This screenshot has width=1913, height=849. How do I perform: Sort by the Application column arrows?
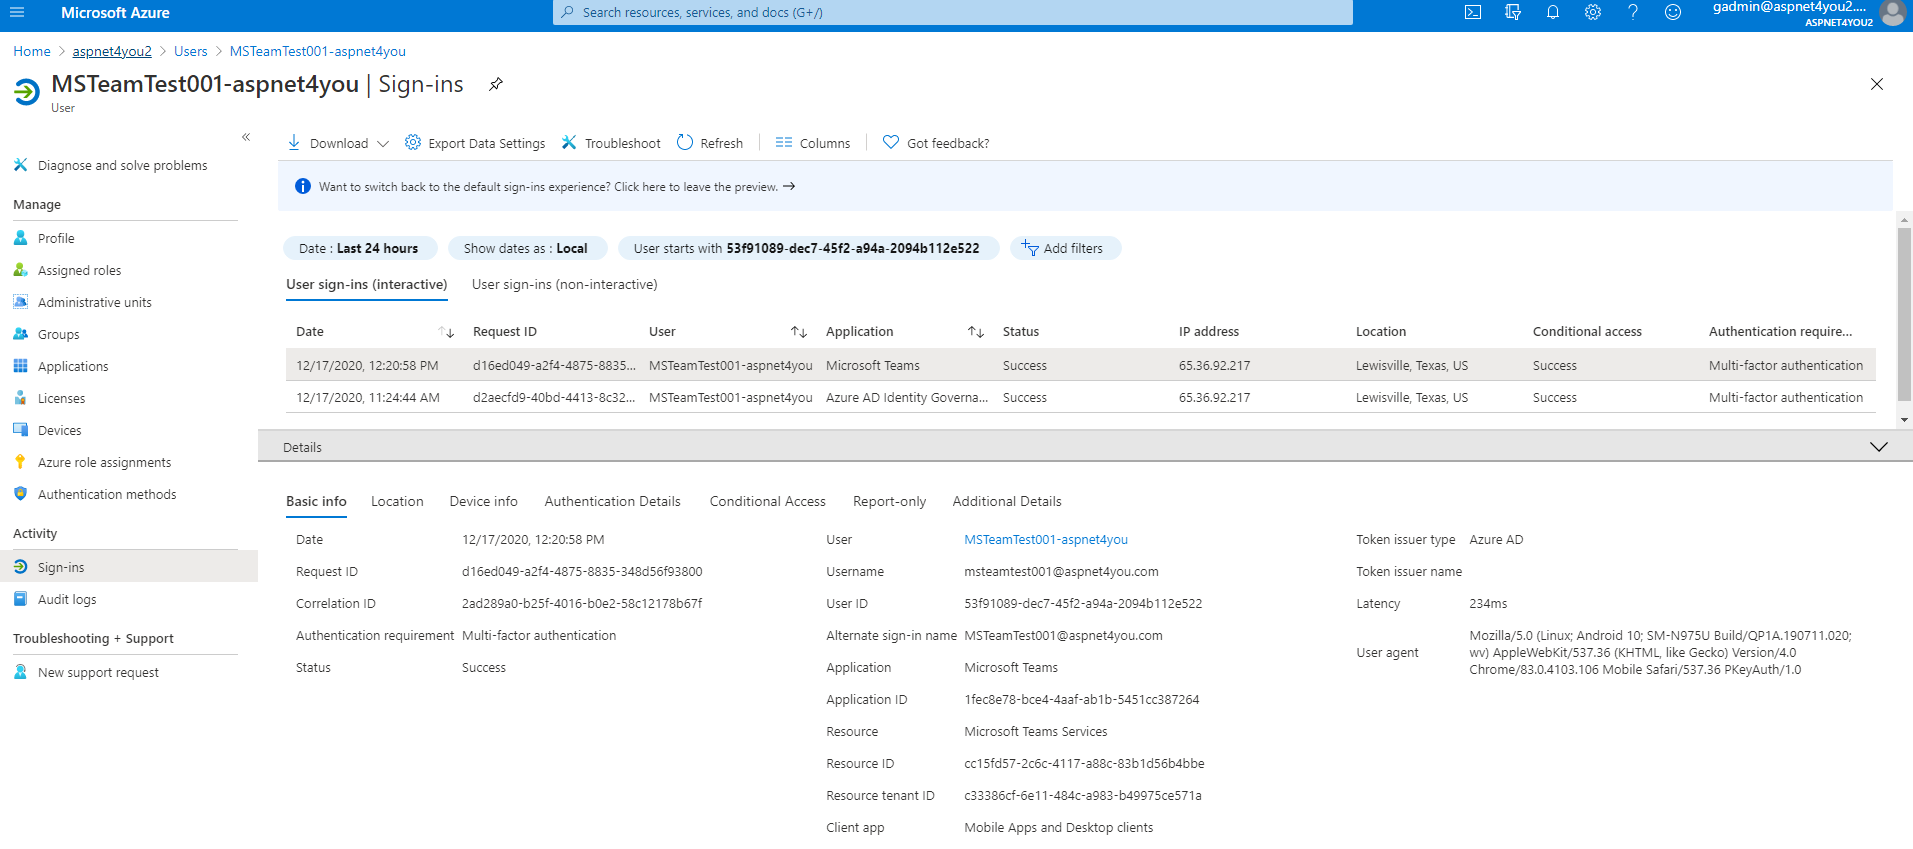pos(976,332)
